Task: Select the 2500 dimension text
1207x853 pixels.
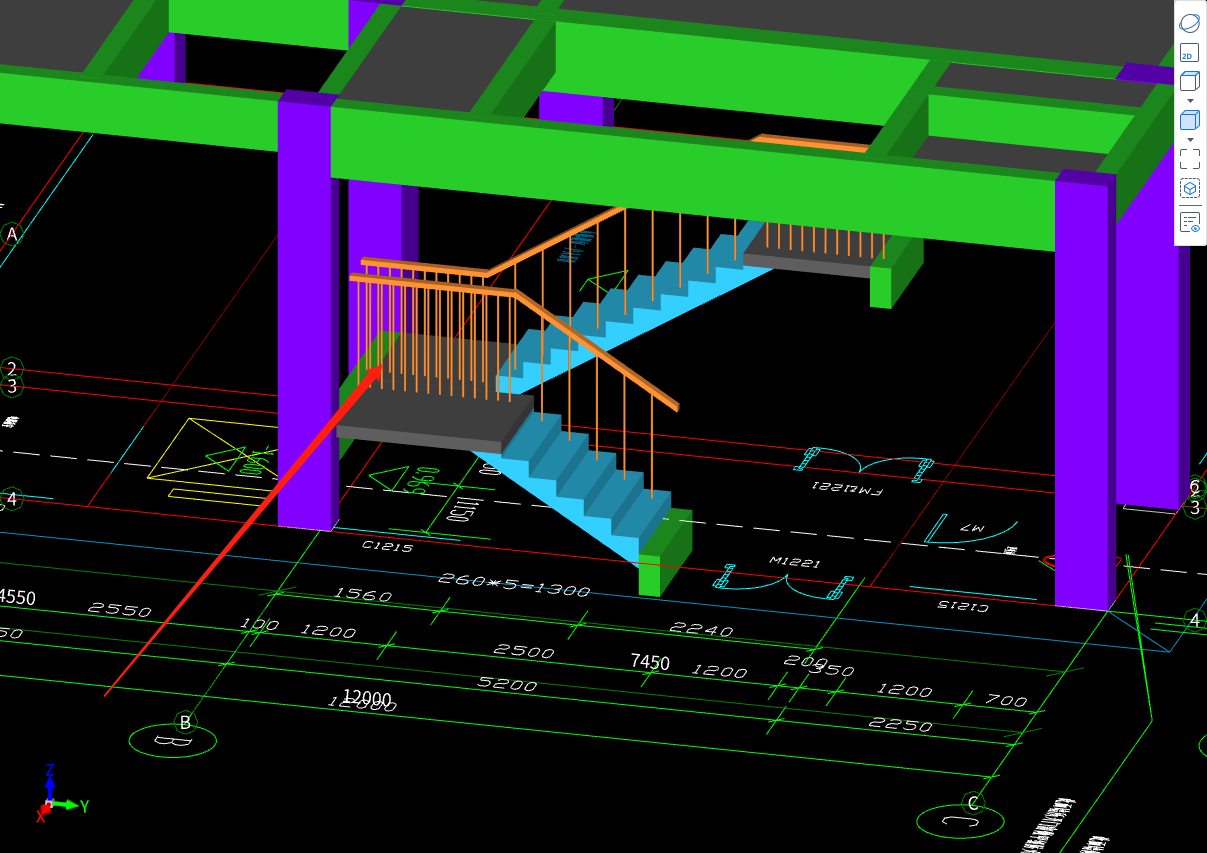Action: coord(524,650)
